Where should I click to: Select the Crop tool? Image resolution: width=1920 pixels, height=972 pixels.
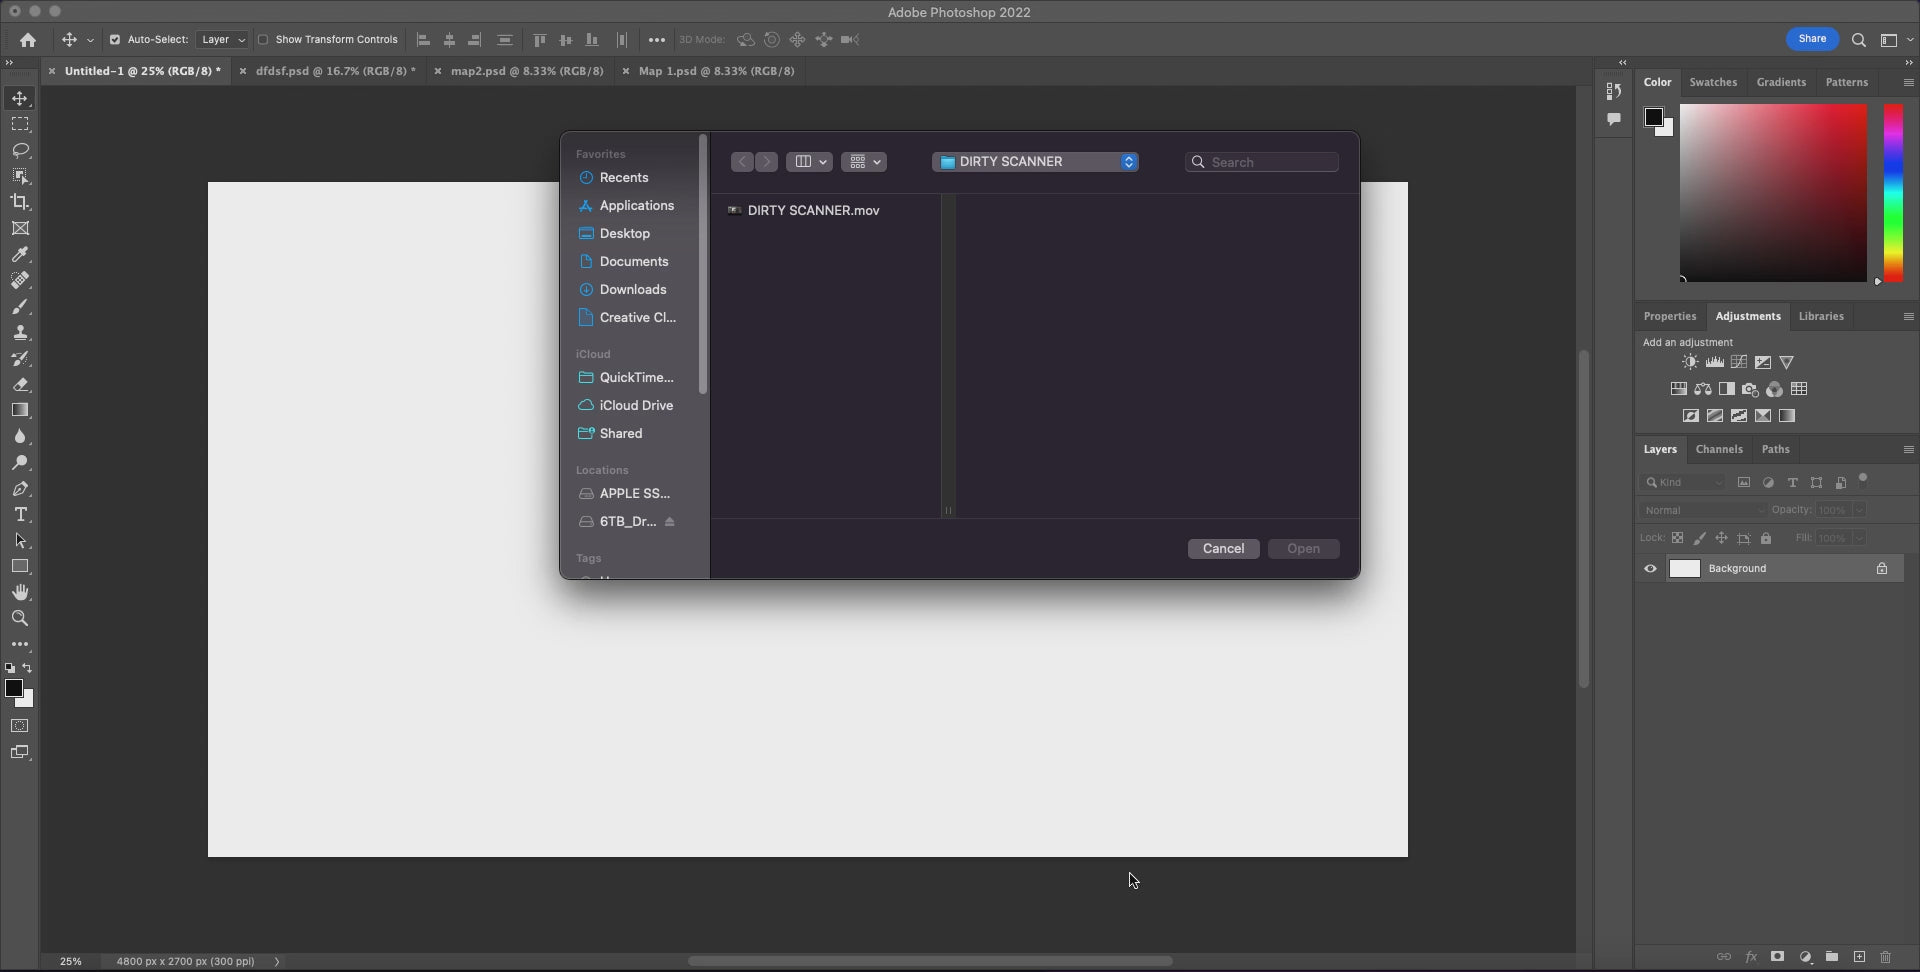click(x=20, y=202)
